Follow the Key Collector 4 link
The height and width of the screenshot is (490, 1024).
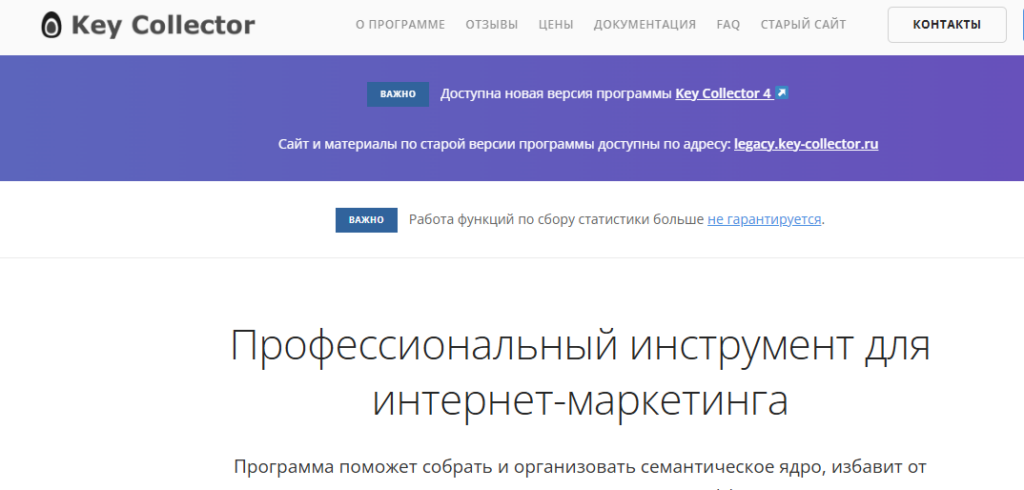(724, 93)
